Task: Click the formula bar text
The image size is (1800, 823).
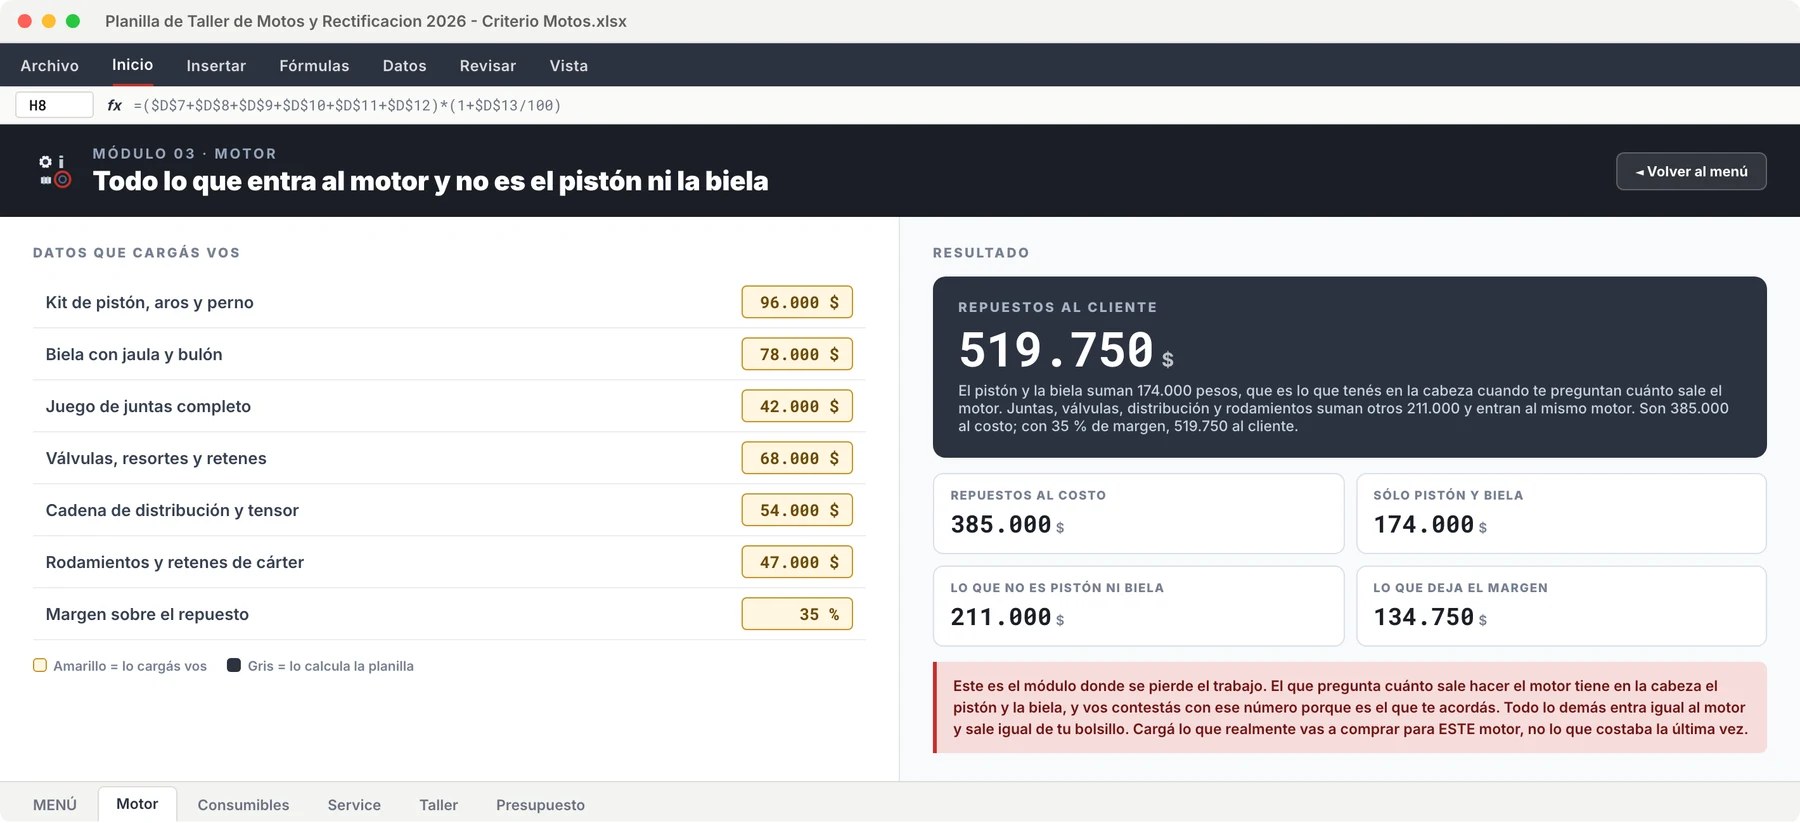Action: tap(347, 105)
